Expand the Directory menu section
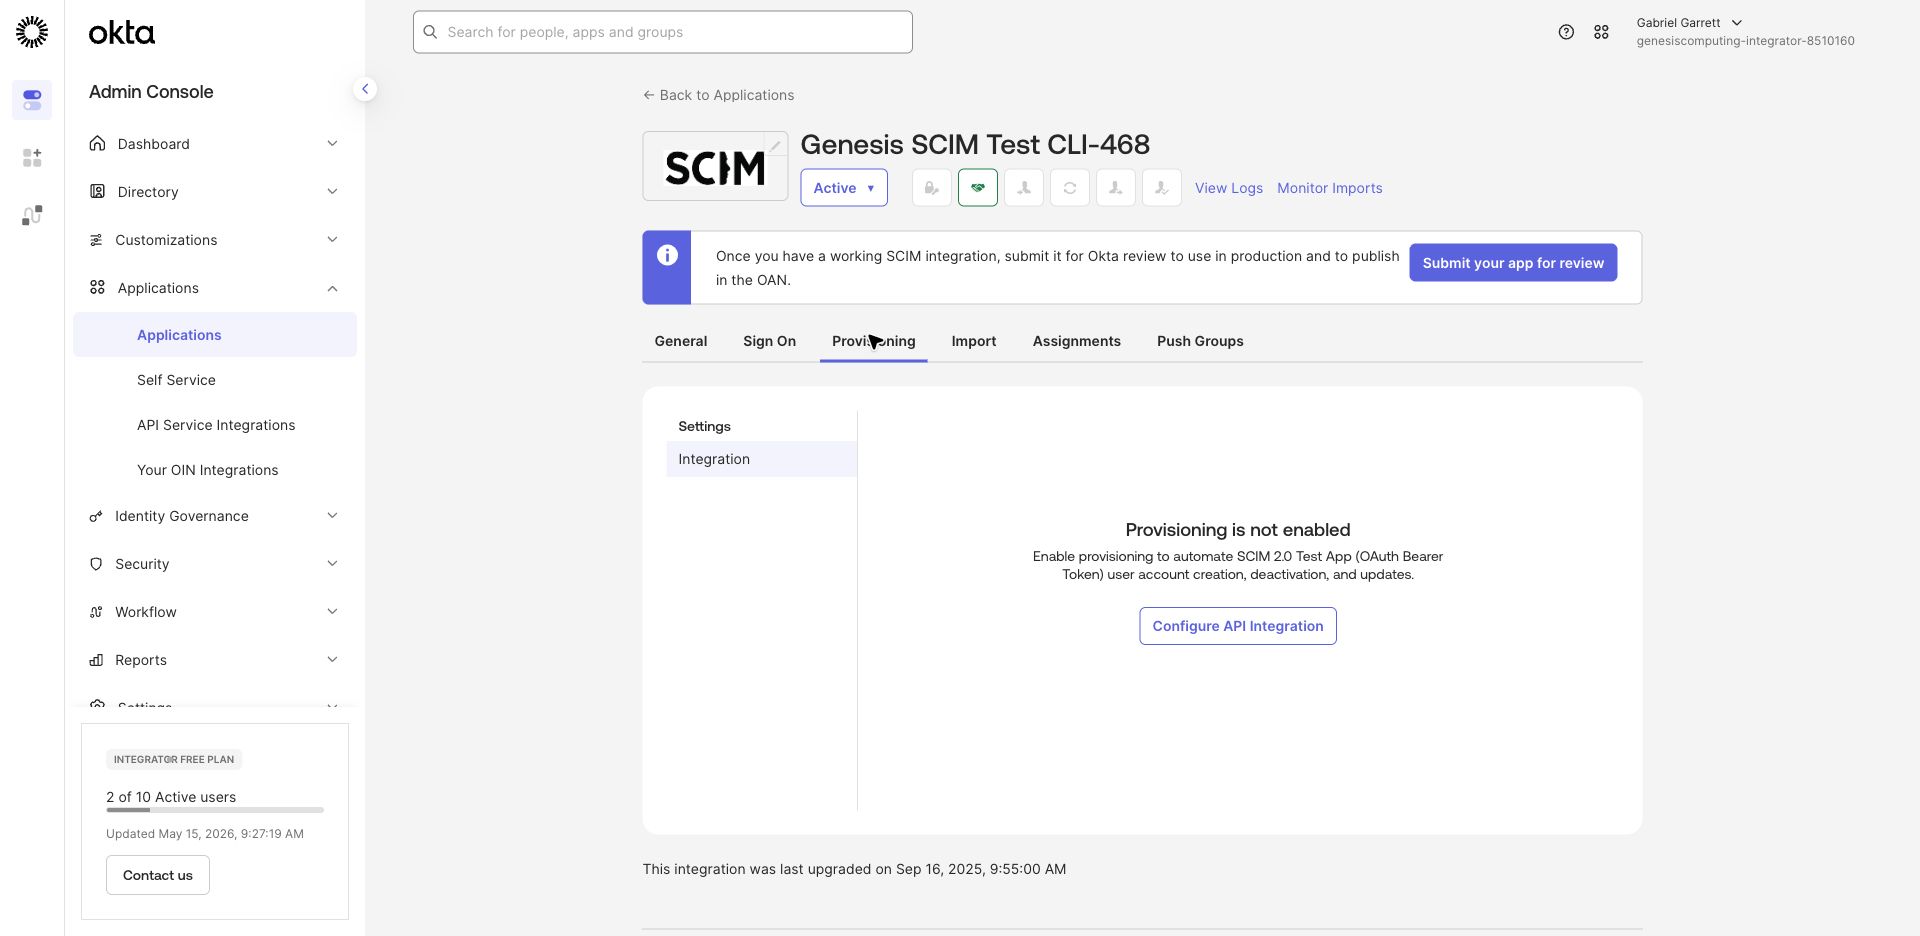 214,192
